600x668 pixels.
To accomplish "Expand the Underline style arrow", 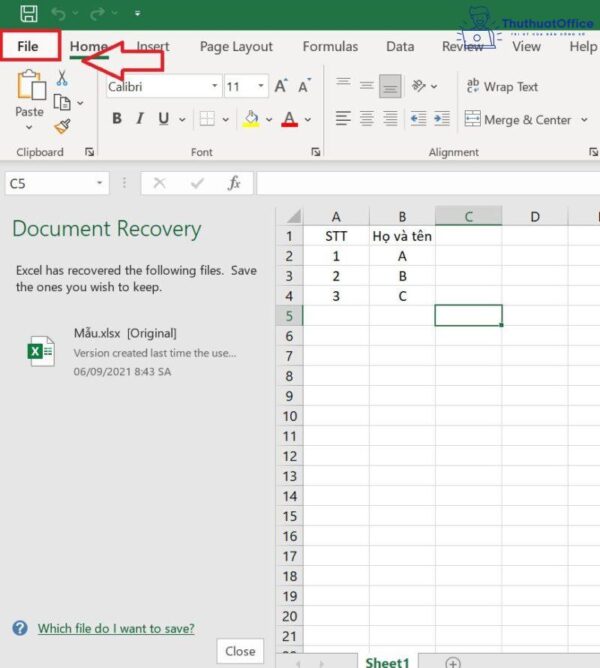I will point(182,120).
